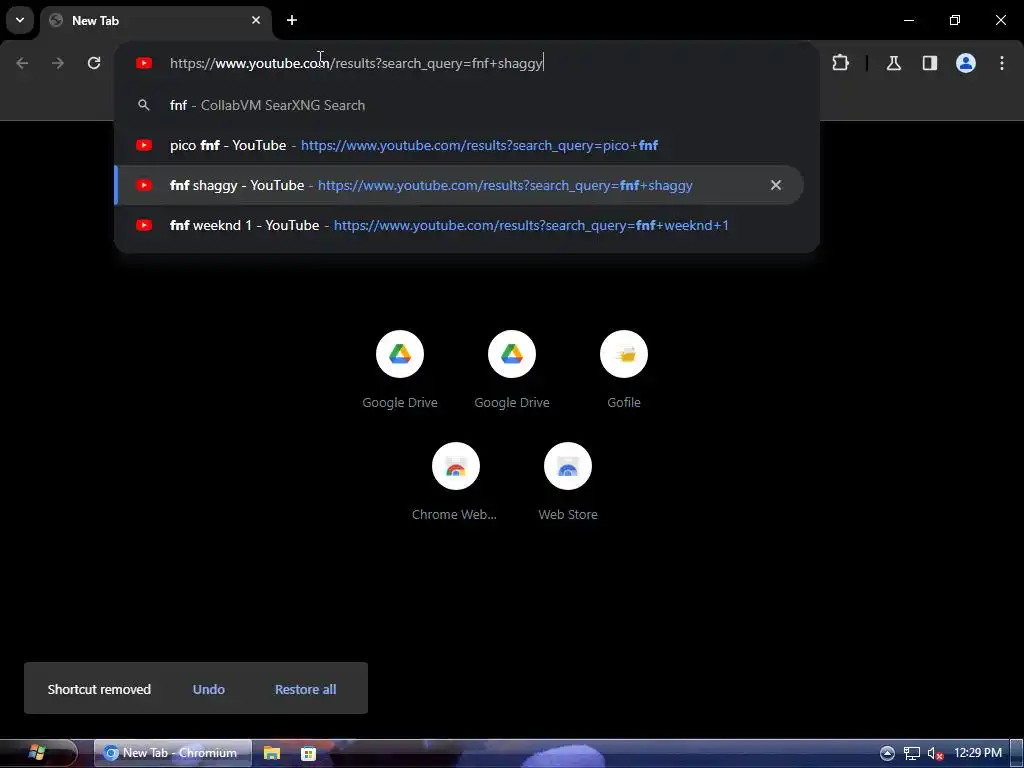Select the New Tab browser tab

point(155,20)
